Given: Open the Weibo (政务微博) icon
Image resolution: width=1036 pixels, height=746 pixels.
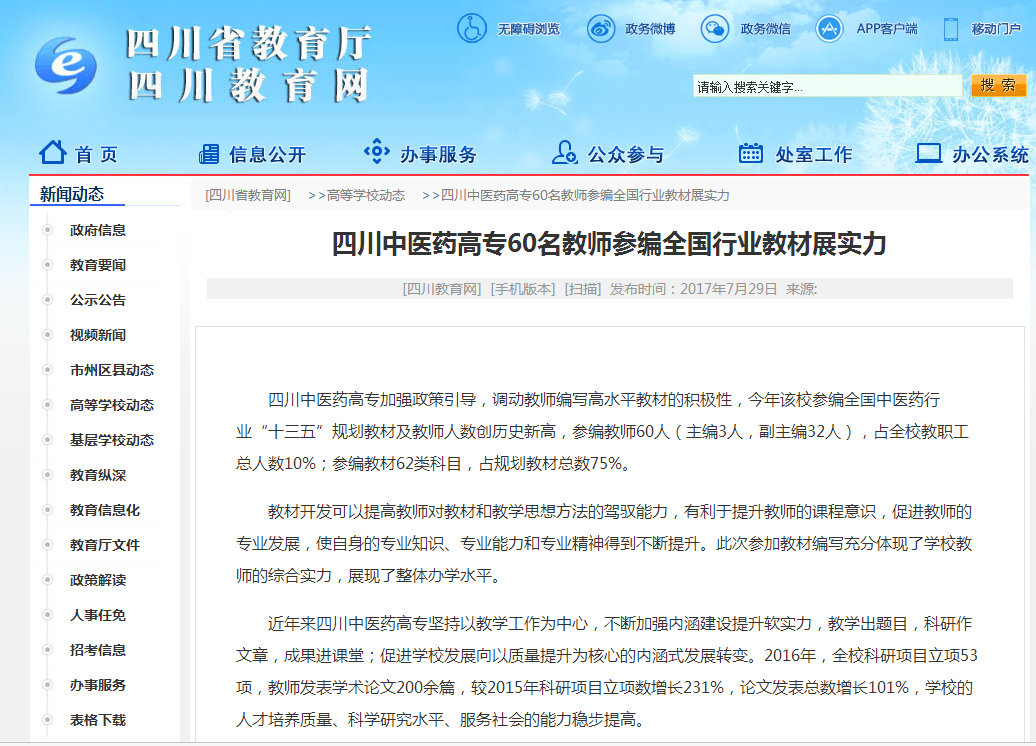Looking at the screenshot, I should 601,28.
